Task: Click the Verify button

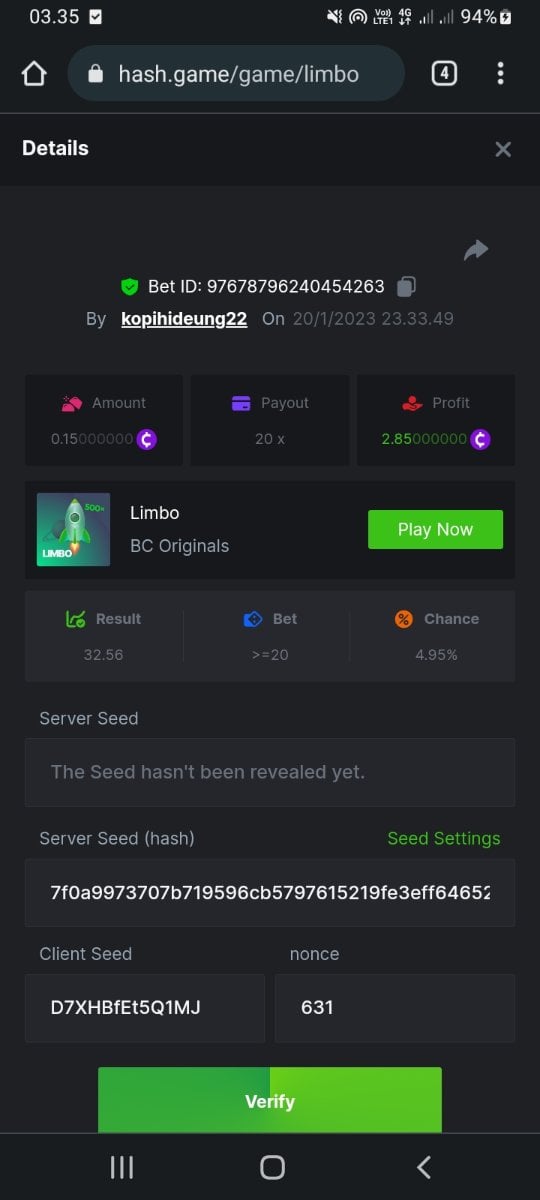Action: (x=270, y=1100)
